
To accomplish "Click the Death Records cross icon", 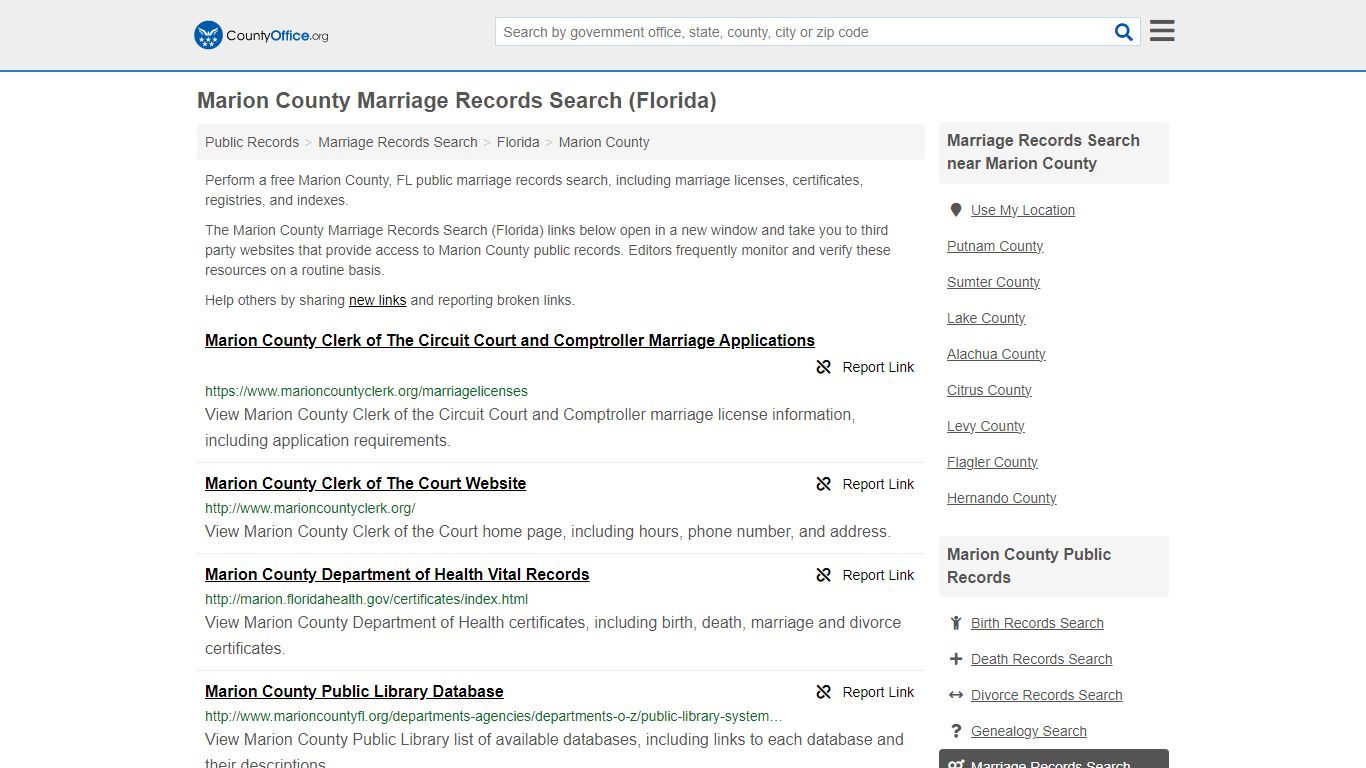I will [956, 659].
